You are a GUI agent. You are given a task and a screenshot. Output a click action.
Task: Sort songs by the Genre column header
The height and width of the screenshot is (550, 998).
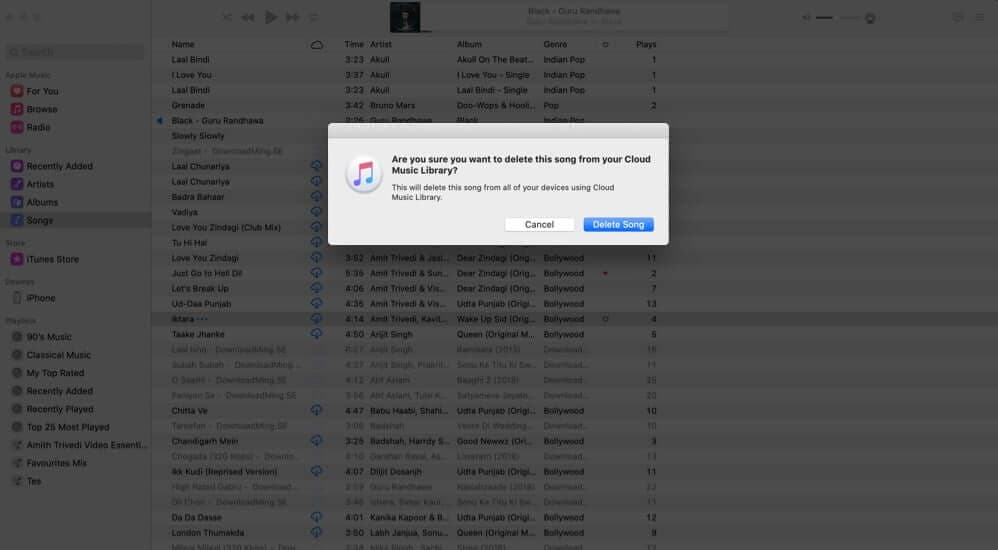point(555,45)
